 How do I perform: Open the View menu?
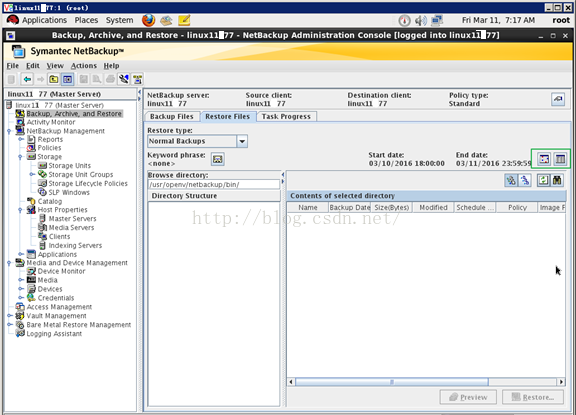click(55, 66)
